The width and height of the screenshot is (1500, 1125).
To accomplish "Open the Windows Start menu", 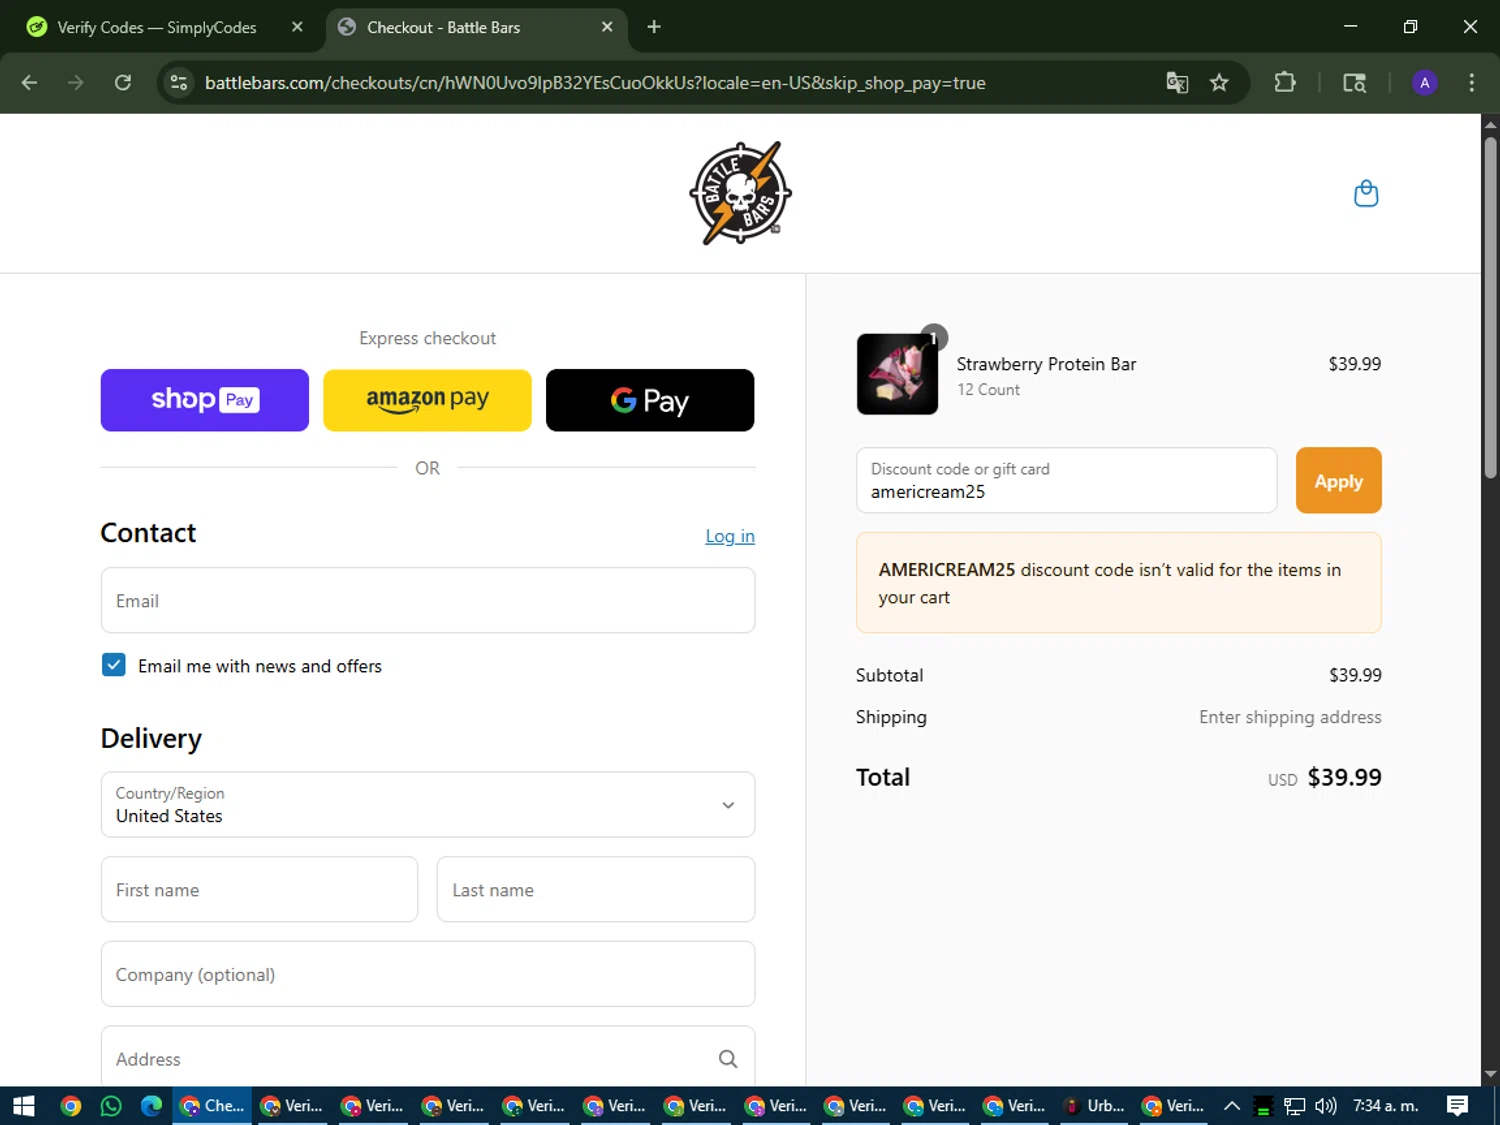I will coord(23,1106).
